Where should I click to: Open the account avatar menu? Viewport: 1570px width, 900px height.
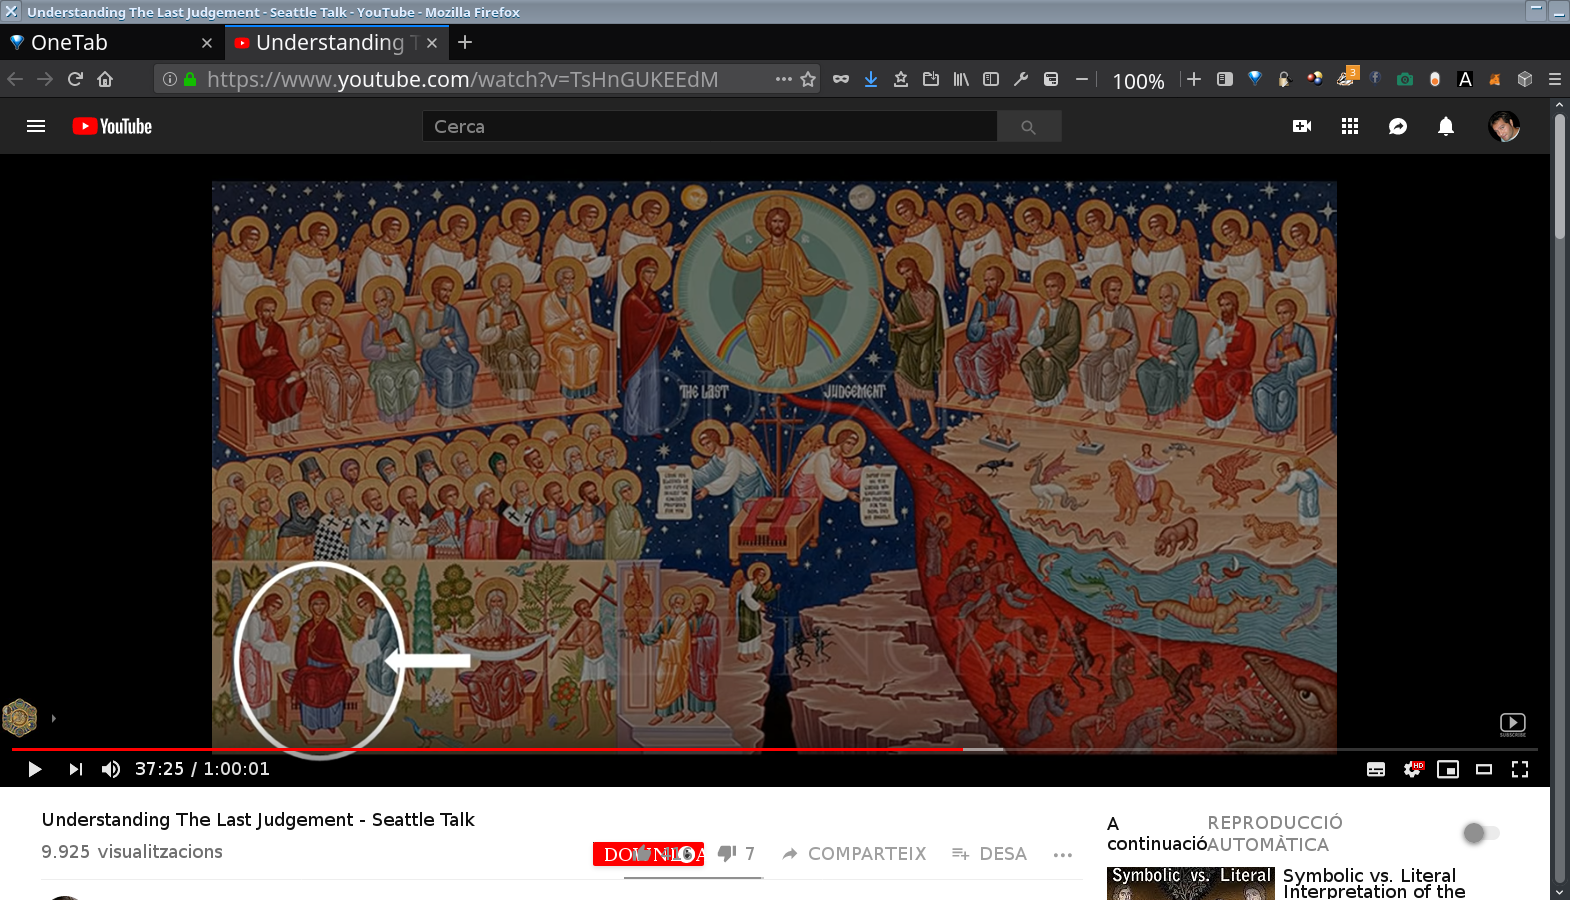[x=1504, y=126]
